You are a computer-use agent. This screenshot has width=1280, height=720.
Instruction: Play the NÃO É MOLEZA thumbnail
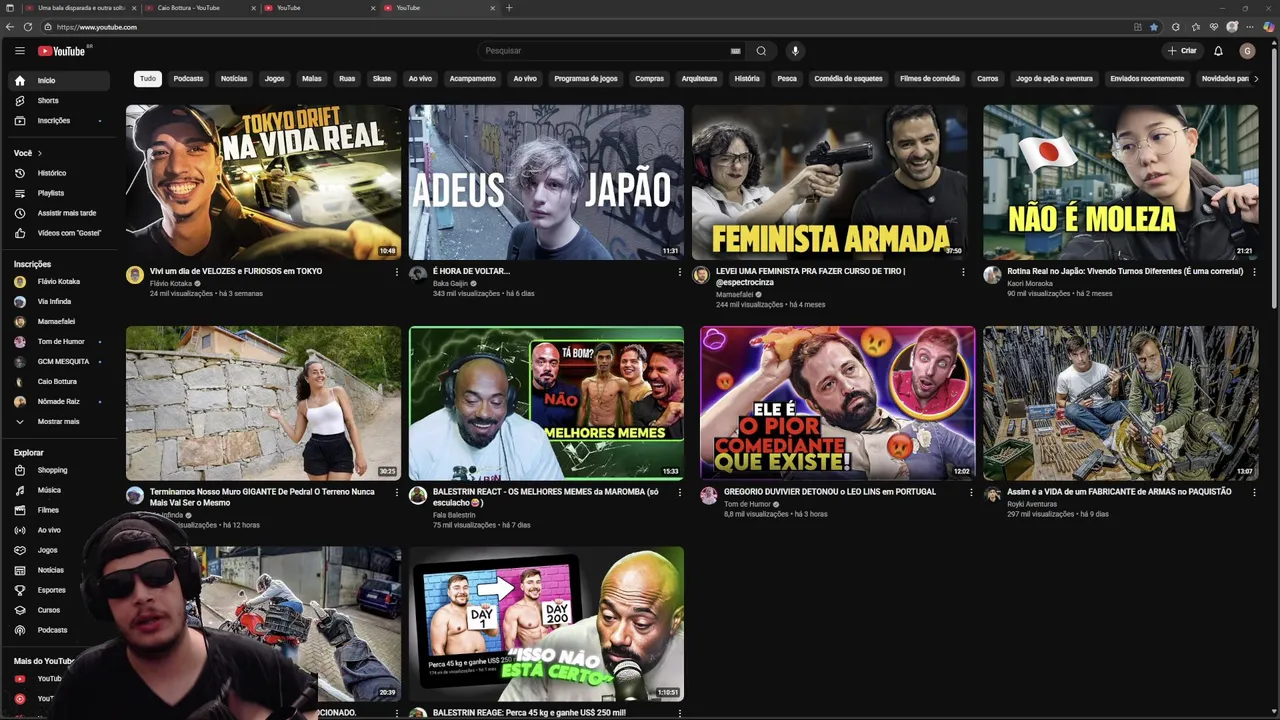coord(1121,182)
